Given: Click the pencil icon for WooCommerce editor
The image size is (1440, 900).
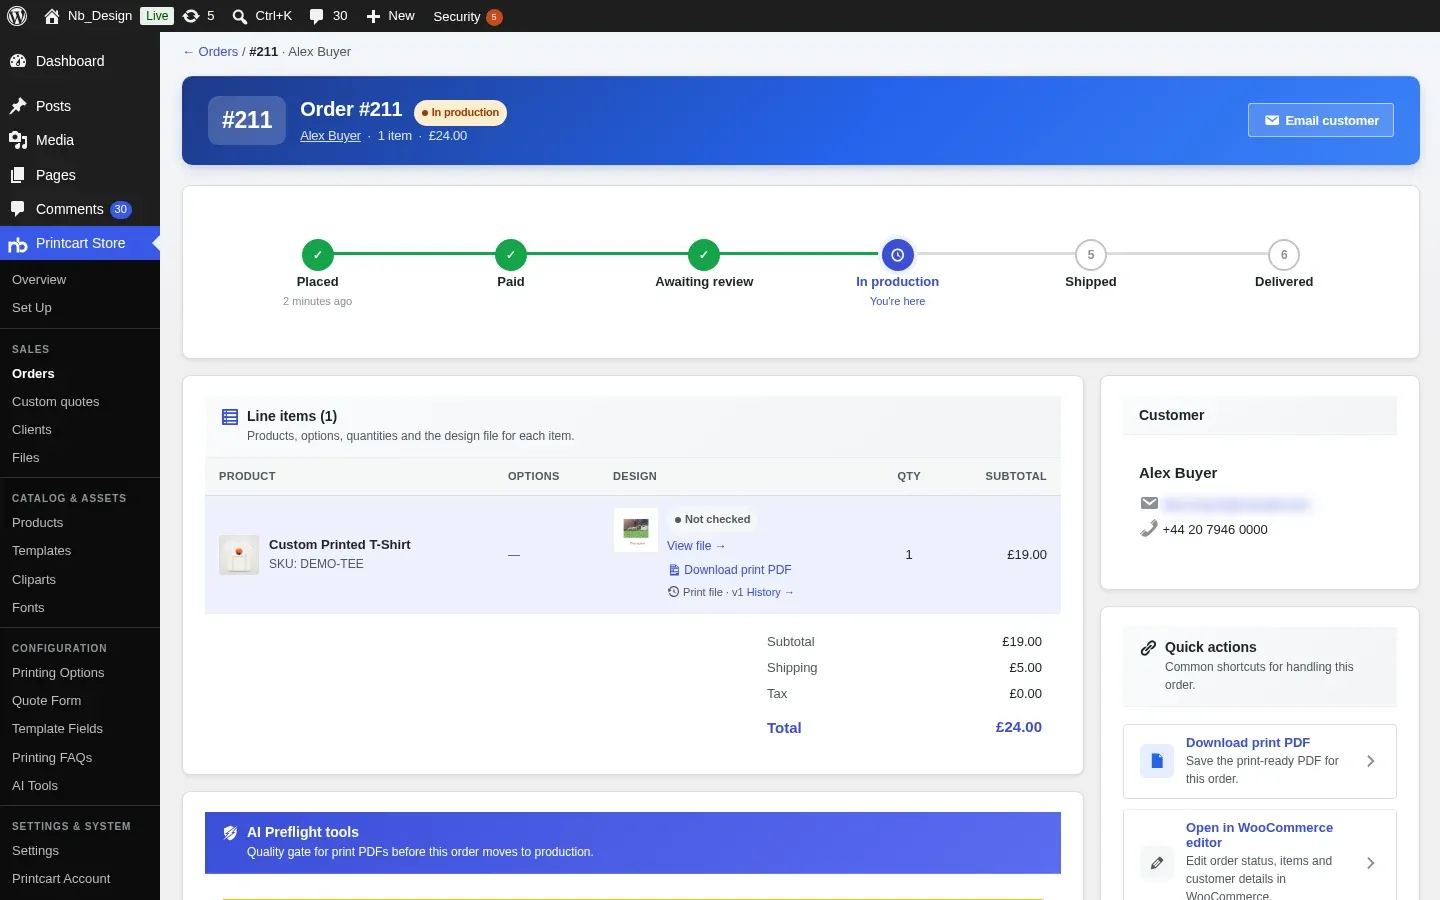Looking at the screenshot, I should tap(1157, 863).
